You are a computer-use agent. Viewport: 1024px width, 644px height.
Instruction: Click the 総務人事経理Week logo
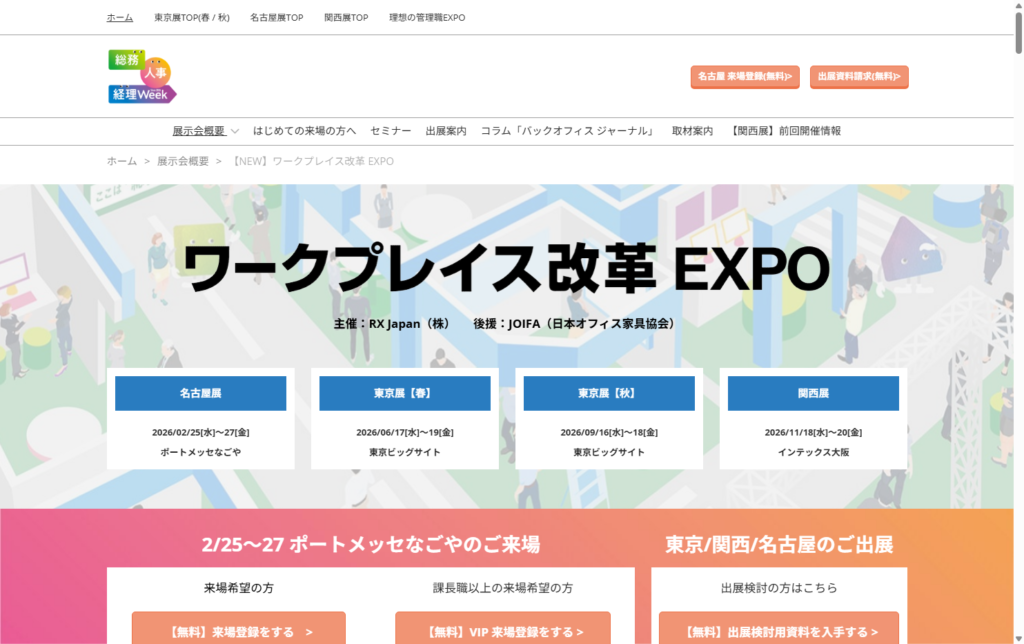[142, 76]
